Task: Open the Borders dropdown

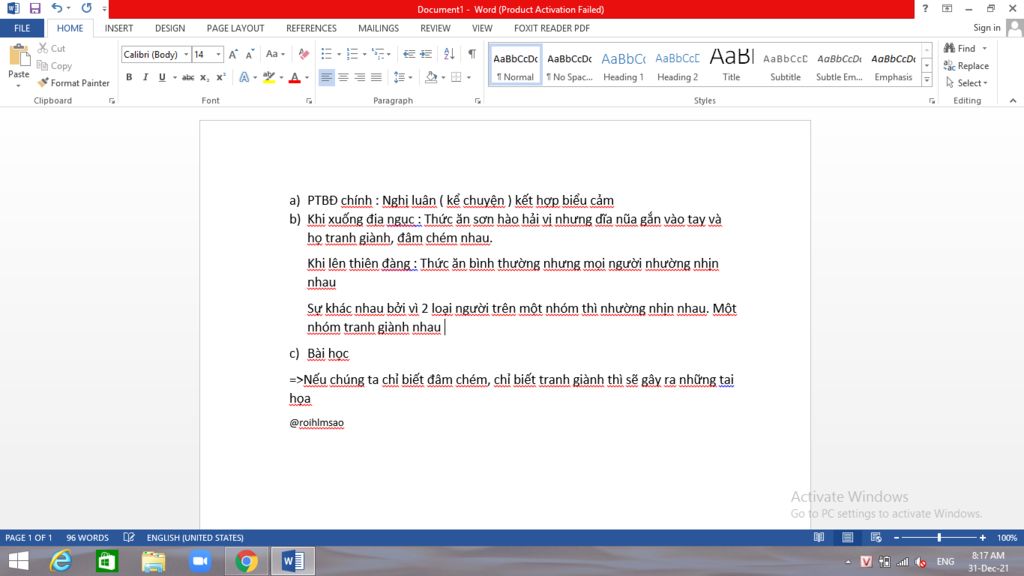Action: (x=469, y=77)
